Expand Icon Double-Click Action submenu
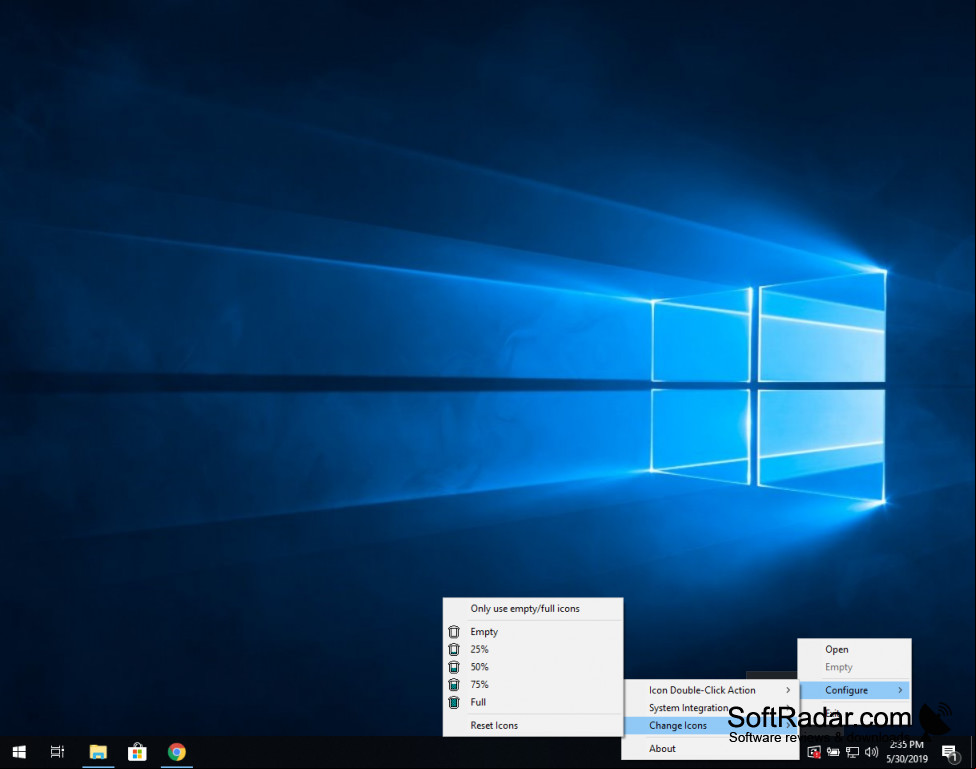This screenshot has height=769, width=976. 711,690
